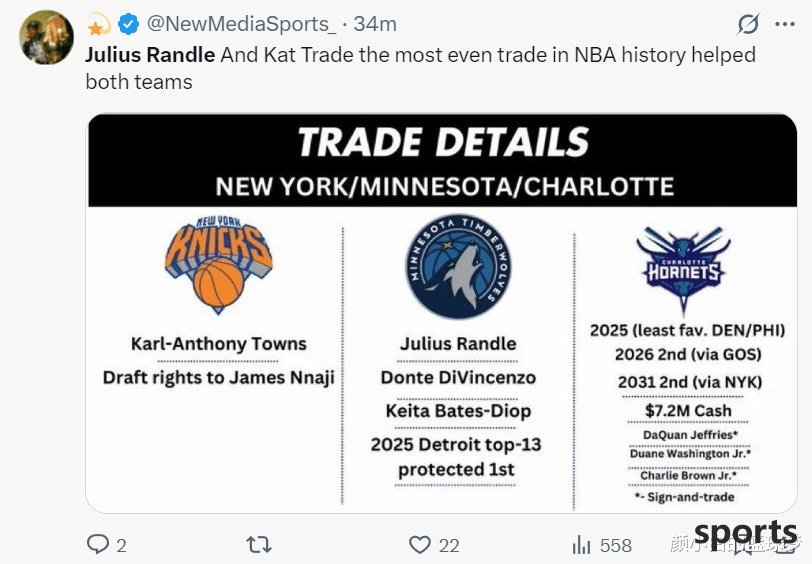Open the reply comment icon

pos(97,544)
